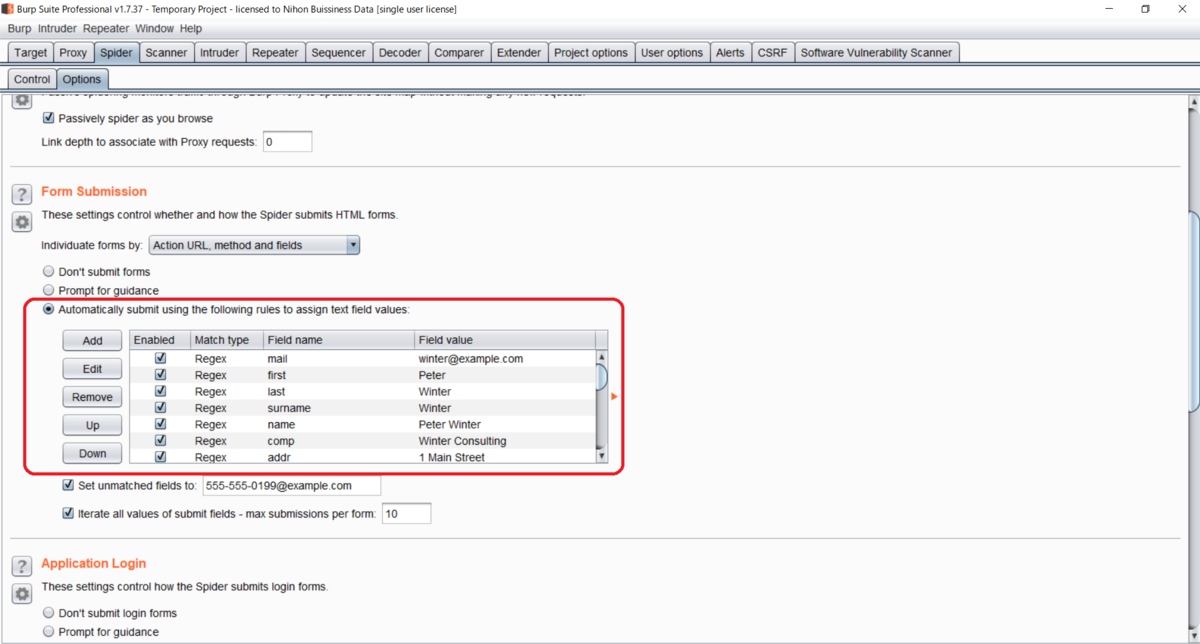1200x644 pixels.
Task: Select Prompt for guidance under Form Submission
Action: point(49,290)
